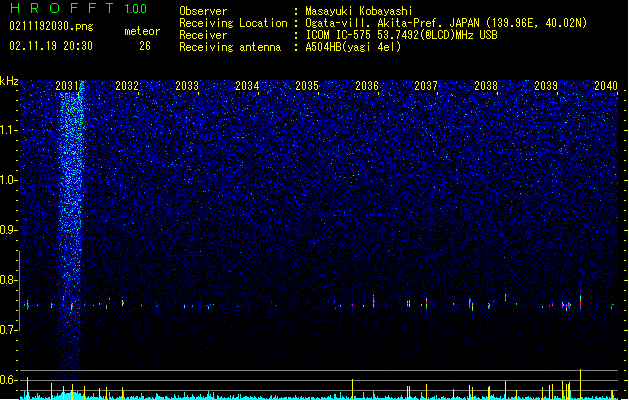The width and height of the screenshot is (629, 400).
Task: Click the 2032 time marker
Action: click(127, 86)
